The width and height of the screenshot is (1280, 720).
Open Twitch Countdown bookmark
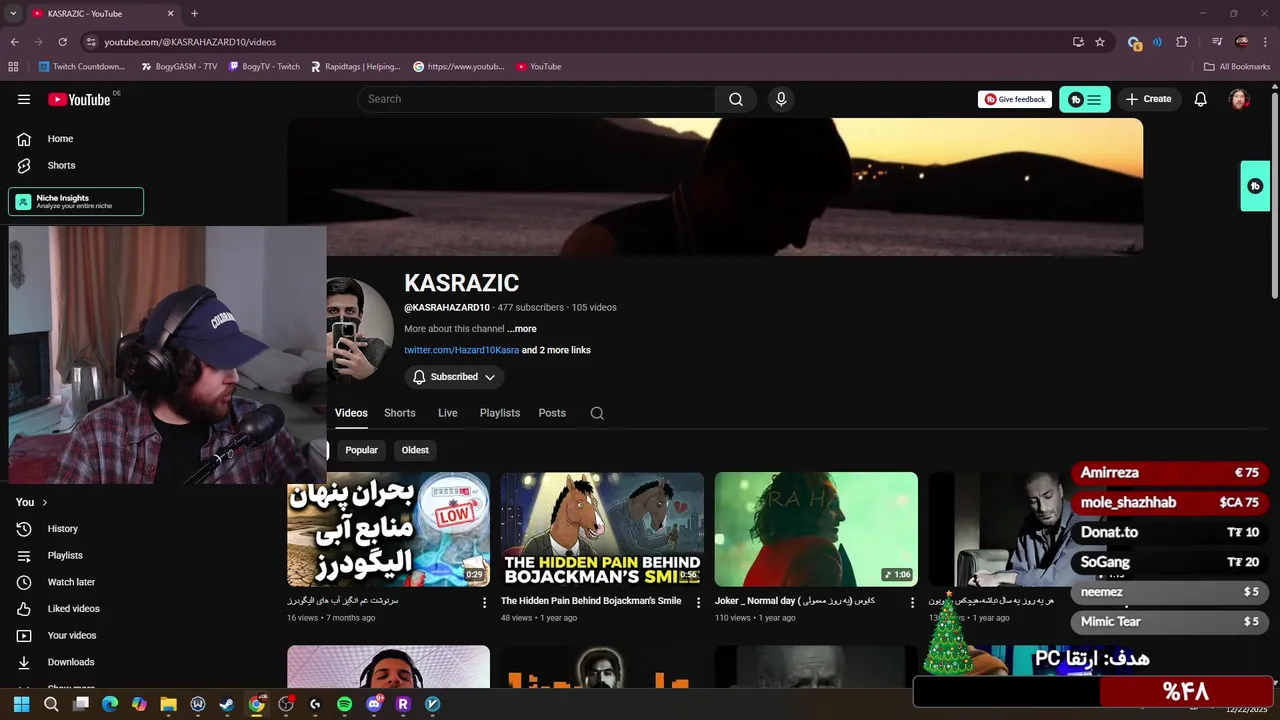[82, 67]
